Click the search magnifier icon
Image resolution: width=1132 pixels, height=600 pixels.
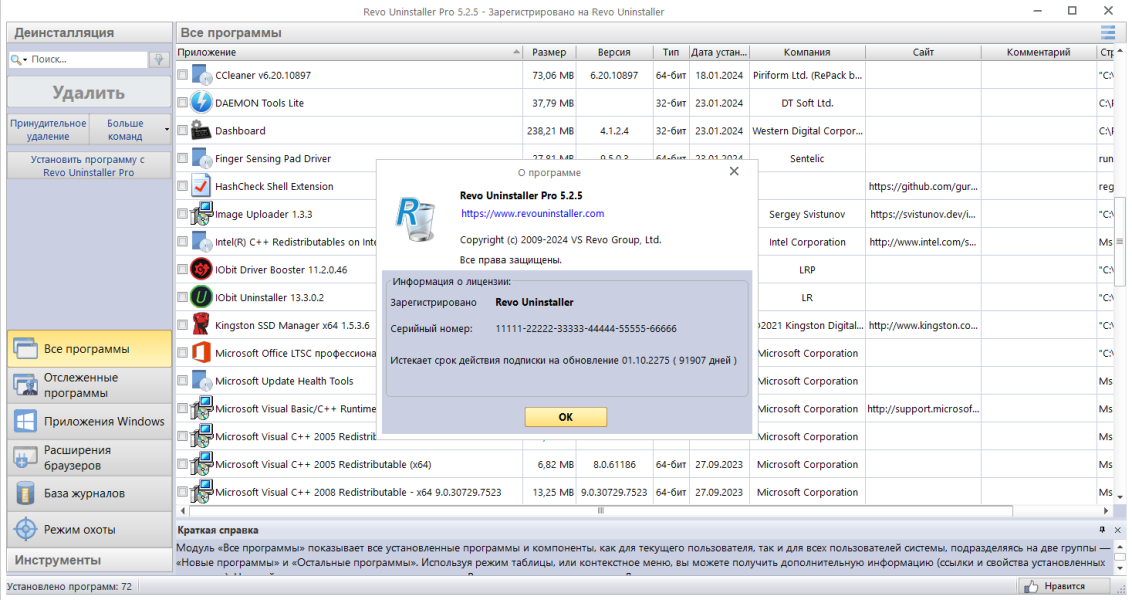click(x=16, y=59)
